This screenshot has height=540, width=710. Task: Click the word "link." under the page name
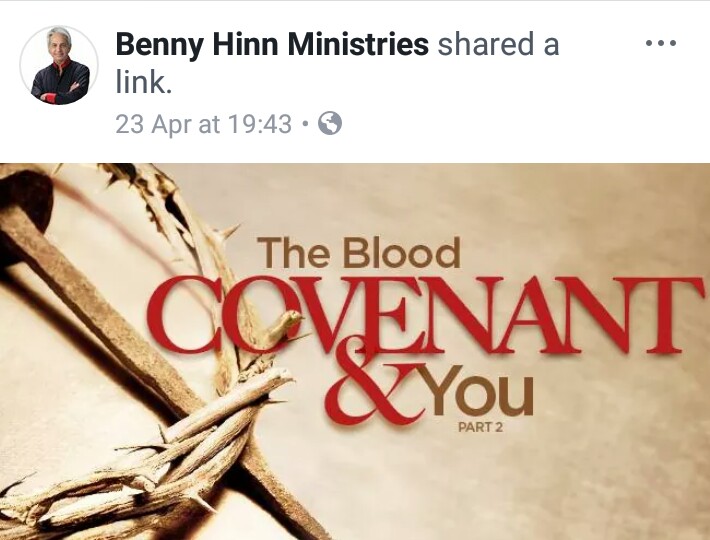coord(144,82)
